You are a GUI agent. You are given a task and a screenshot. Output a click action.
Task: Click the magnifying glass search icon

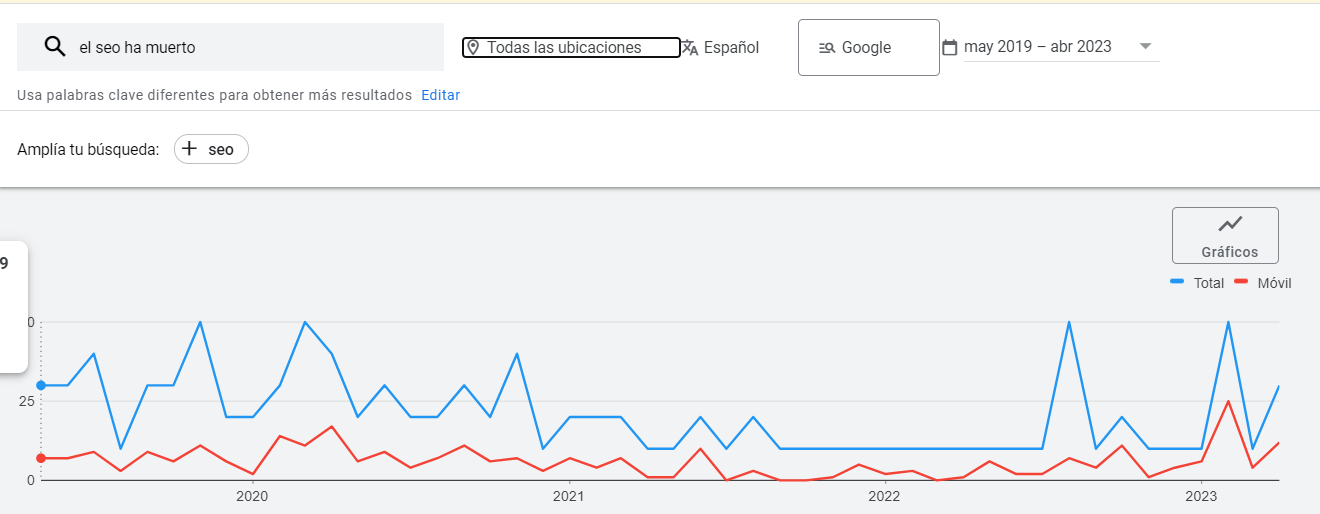click(x=54, y=47)
